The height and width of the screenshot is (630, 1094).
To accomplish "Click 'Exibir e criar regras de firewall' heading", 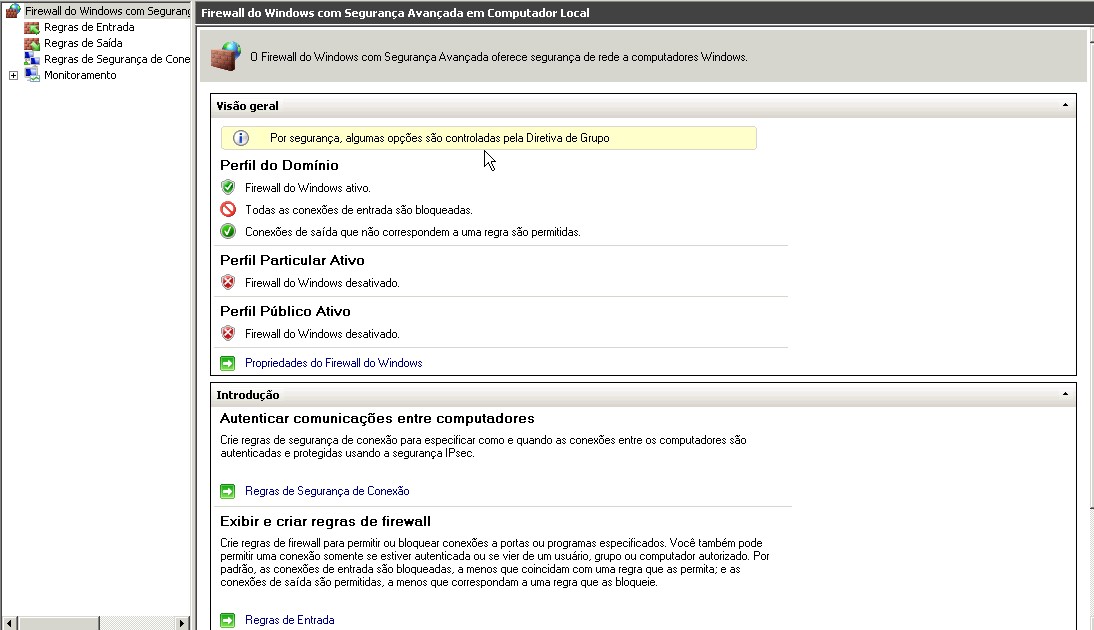I will (x=325, y=521).
